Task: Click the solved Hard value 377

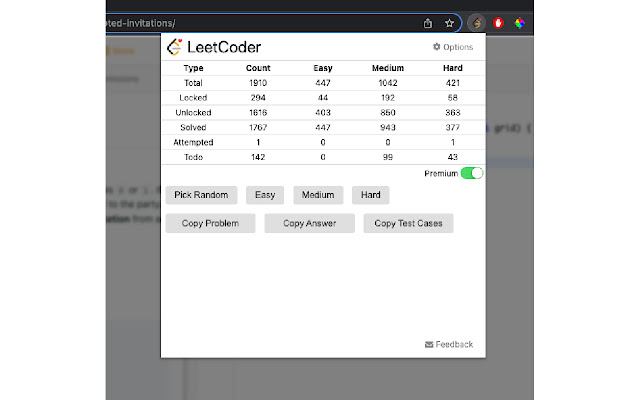Action: point(453,127)
